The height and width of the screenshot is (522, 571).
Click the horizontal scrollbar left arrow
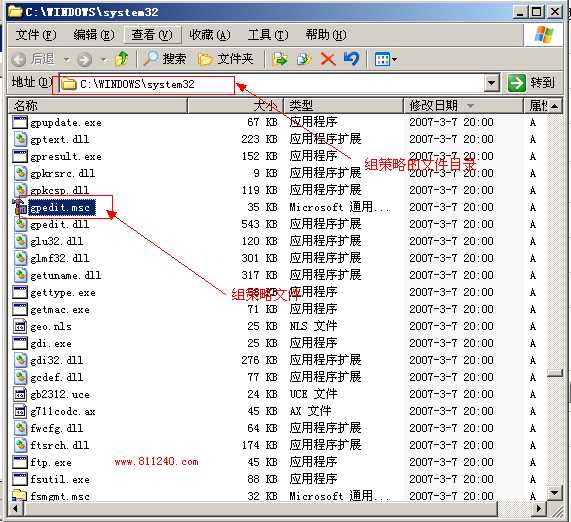pyautogui.click(x=15, y=508)
